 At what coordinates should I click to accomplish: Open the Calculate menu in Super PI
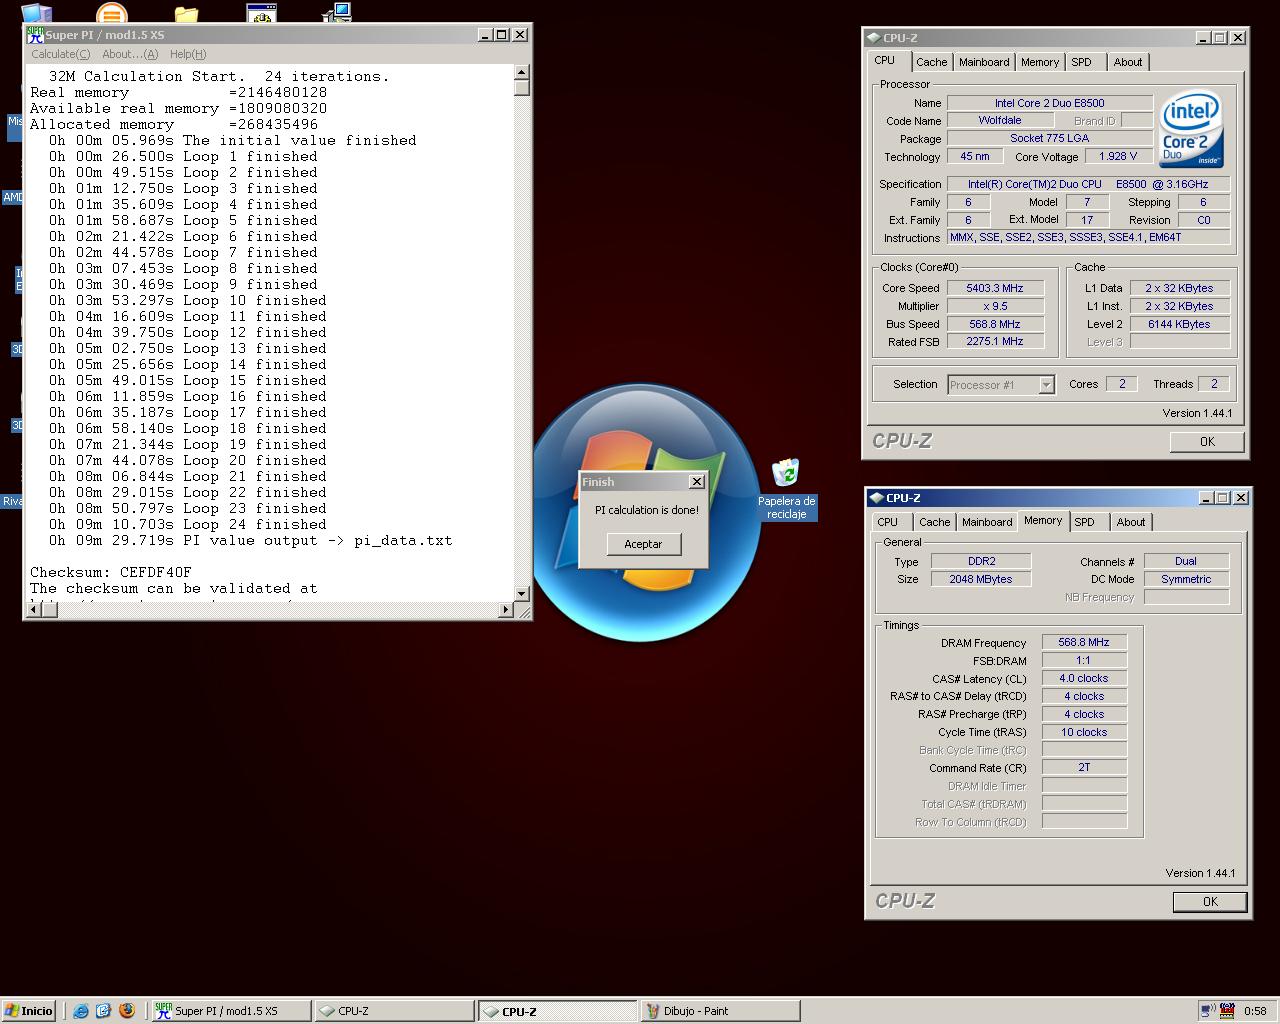[x=60, y=54]
